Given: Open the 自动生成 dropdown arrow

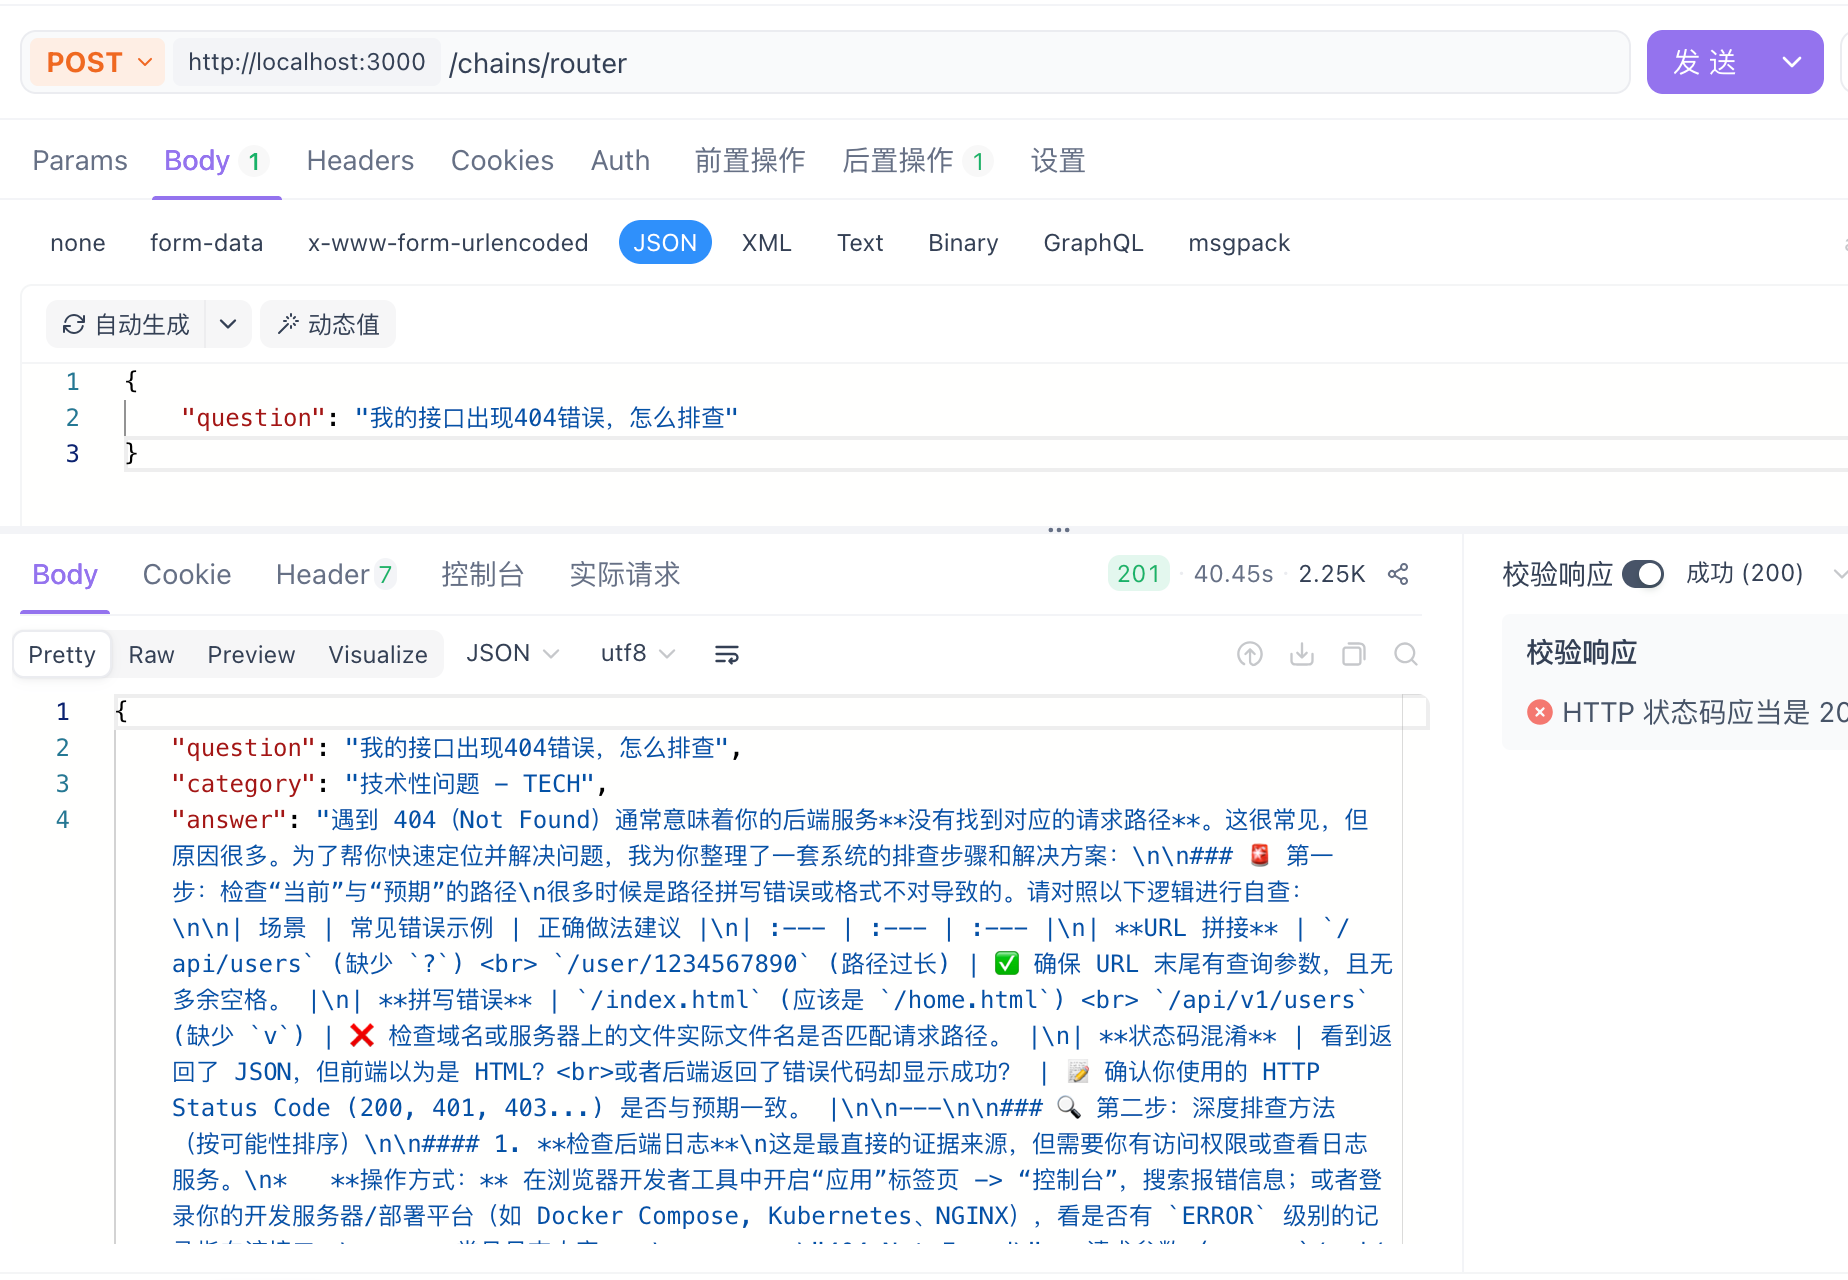Looking at the screenshot, I should pos(228,324).
